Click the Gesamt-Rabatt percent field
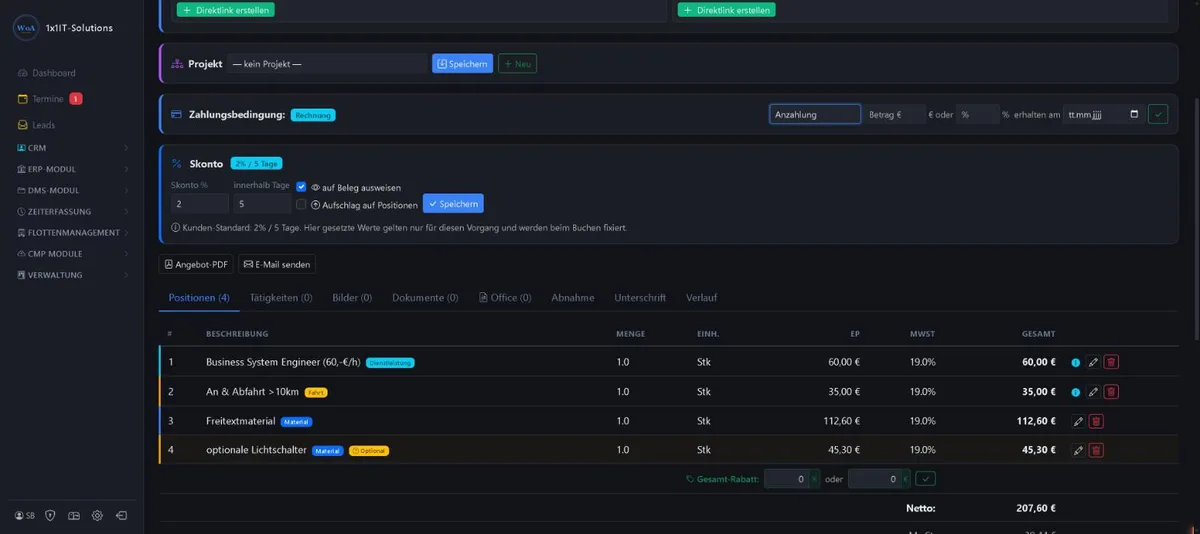Image resolution: width=1200 pixels, height=534 pixels. click(787, 479)
